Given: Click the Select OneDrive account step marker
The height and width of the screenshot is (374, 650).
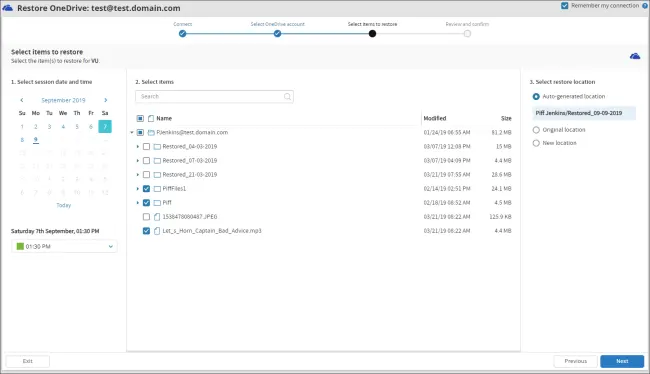Looking at the screenshot, I should tap(277, 34).
